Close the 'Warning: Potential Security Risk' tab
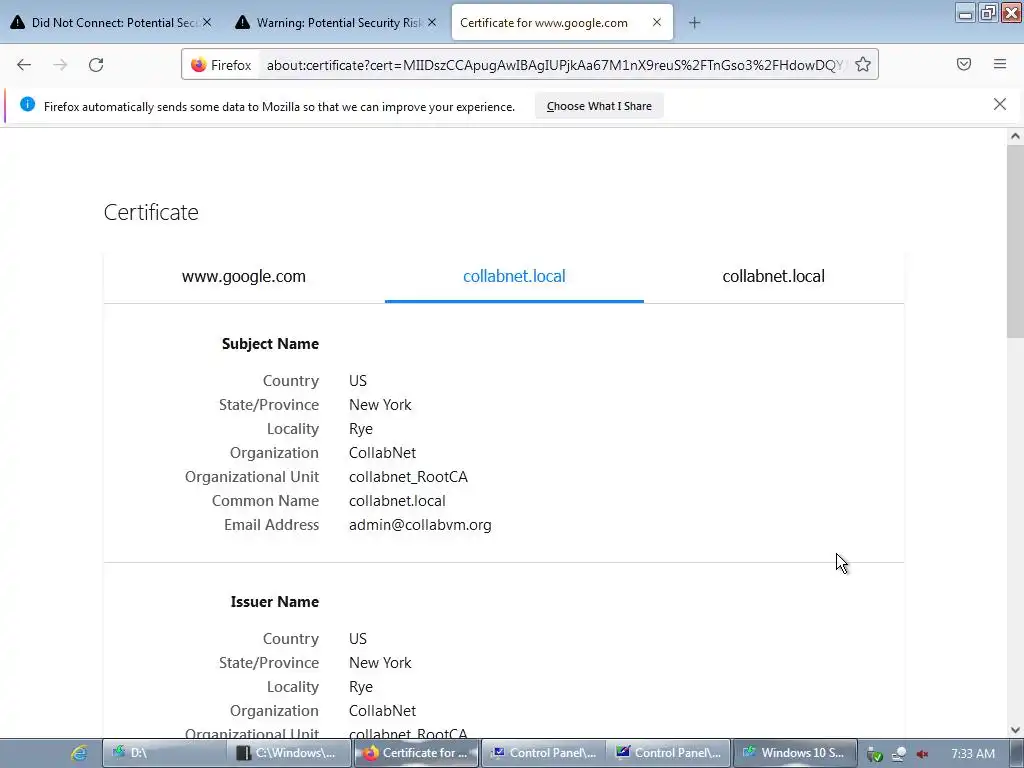Image resolution: width=1024 pixels, height=768 pixels. [x=432, y=22]
